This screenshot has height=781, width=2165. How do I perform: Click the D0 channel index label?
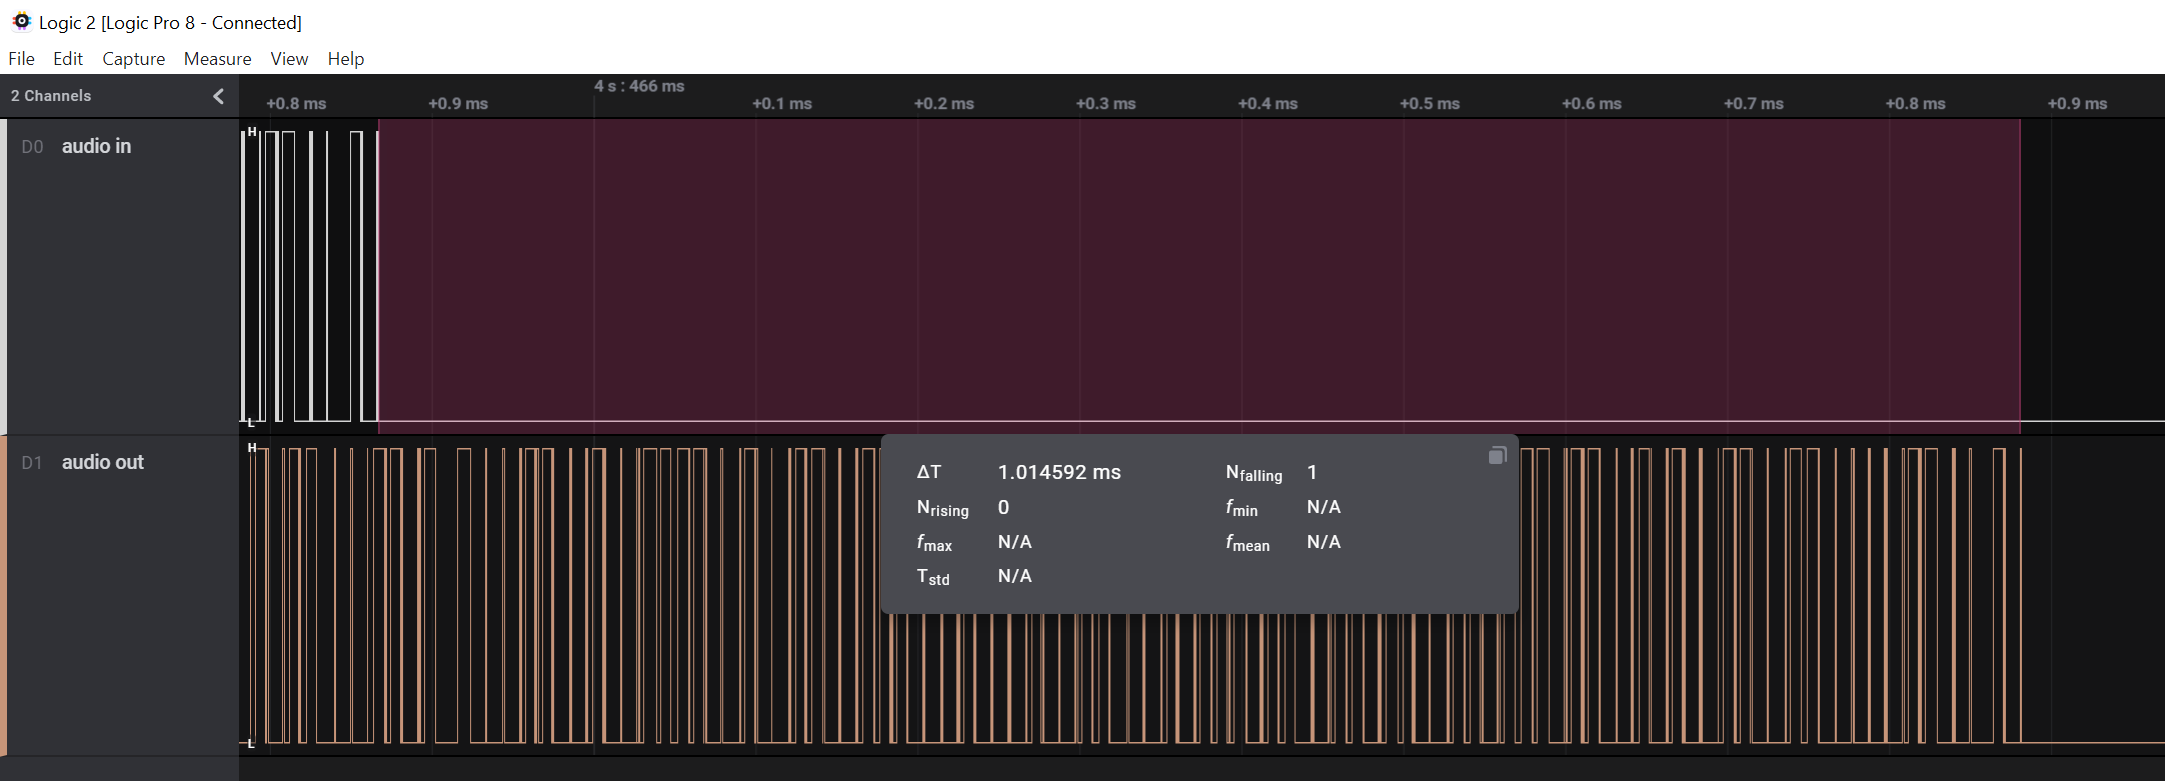pos(32,147)
